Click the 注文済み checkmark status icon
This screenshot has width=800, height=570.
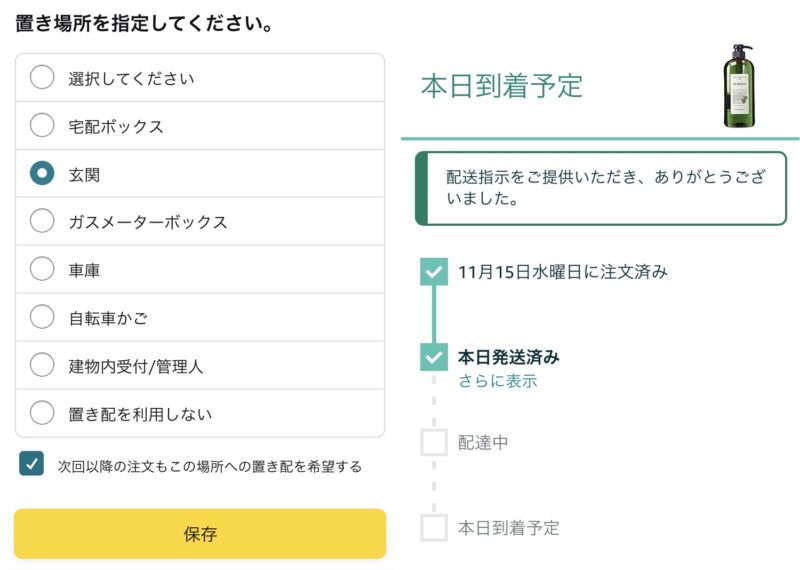[x=434, y=271]
